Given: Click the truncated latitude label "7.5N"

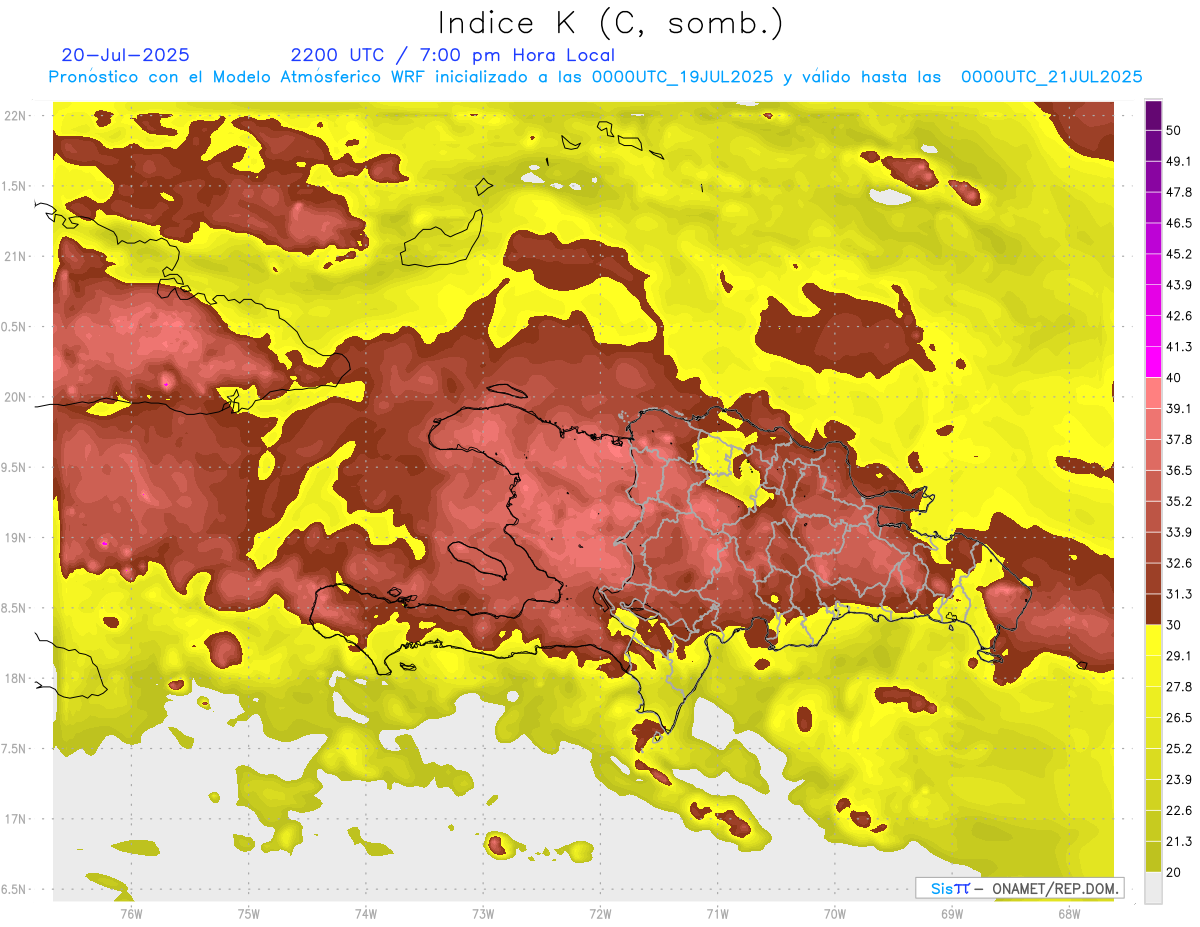Looking at the screenshot, I should (14, 749).
